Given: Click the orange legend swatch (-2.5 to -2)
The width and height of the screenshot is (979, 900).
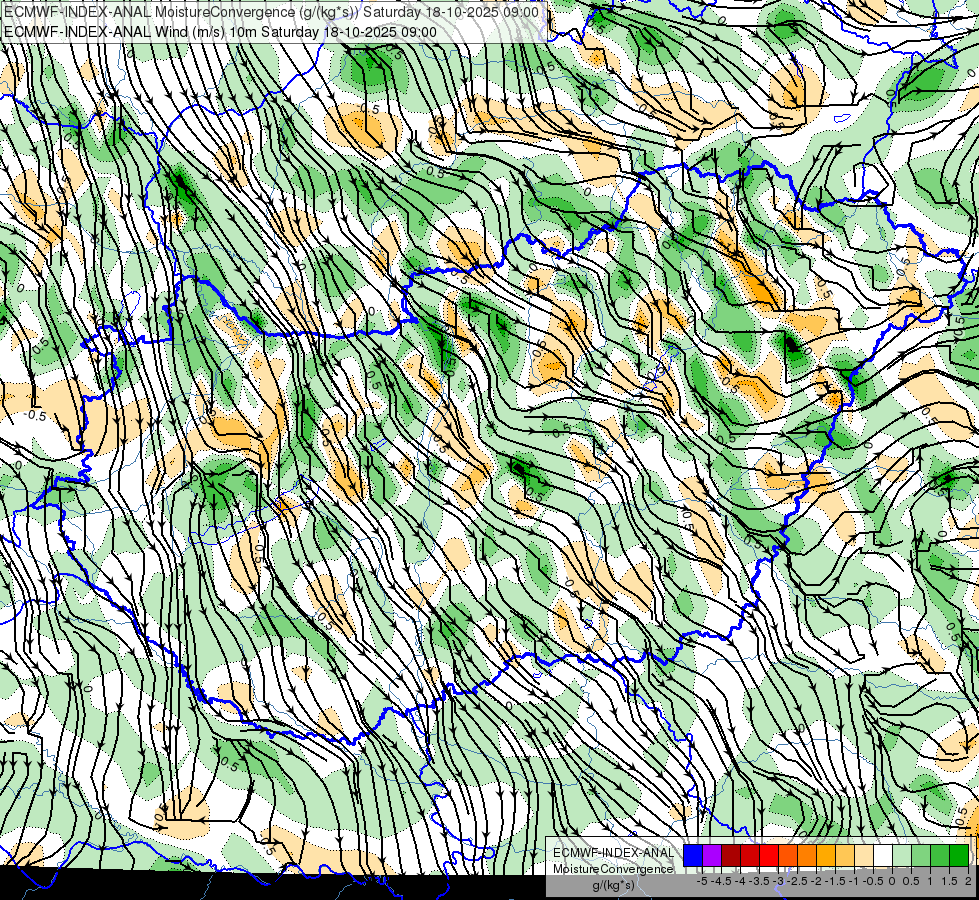Looking at the screenshot, I should (x=807, y=856).
